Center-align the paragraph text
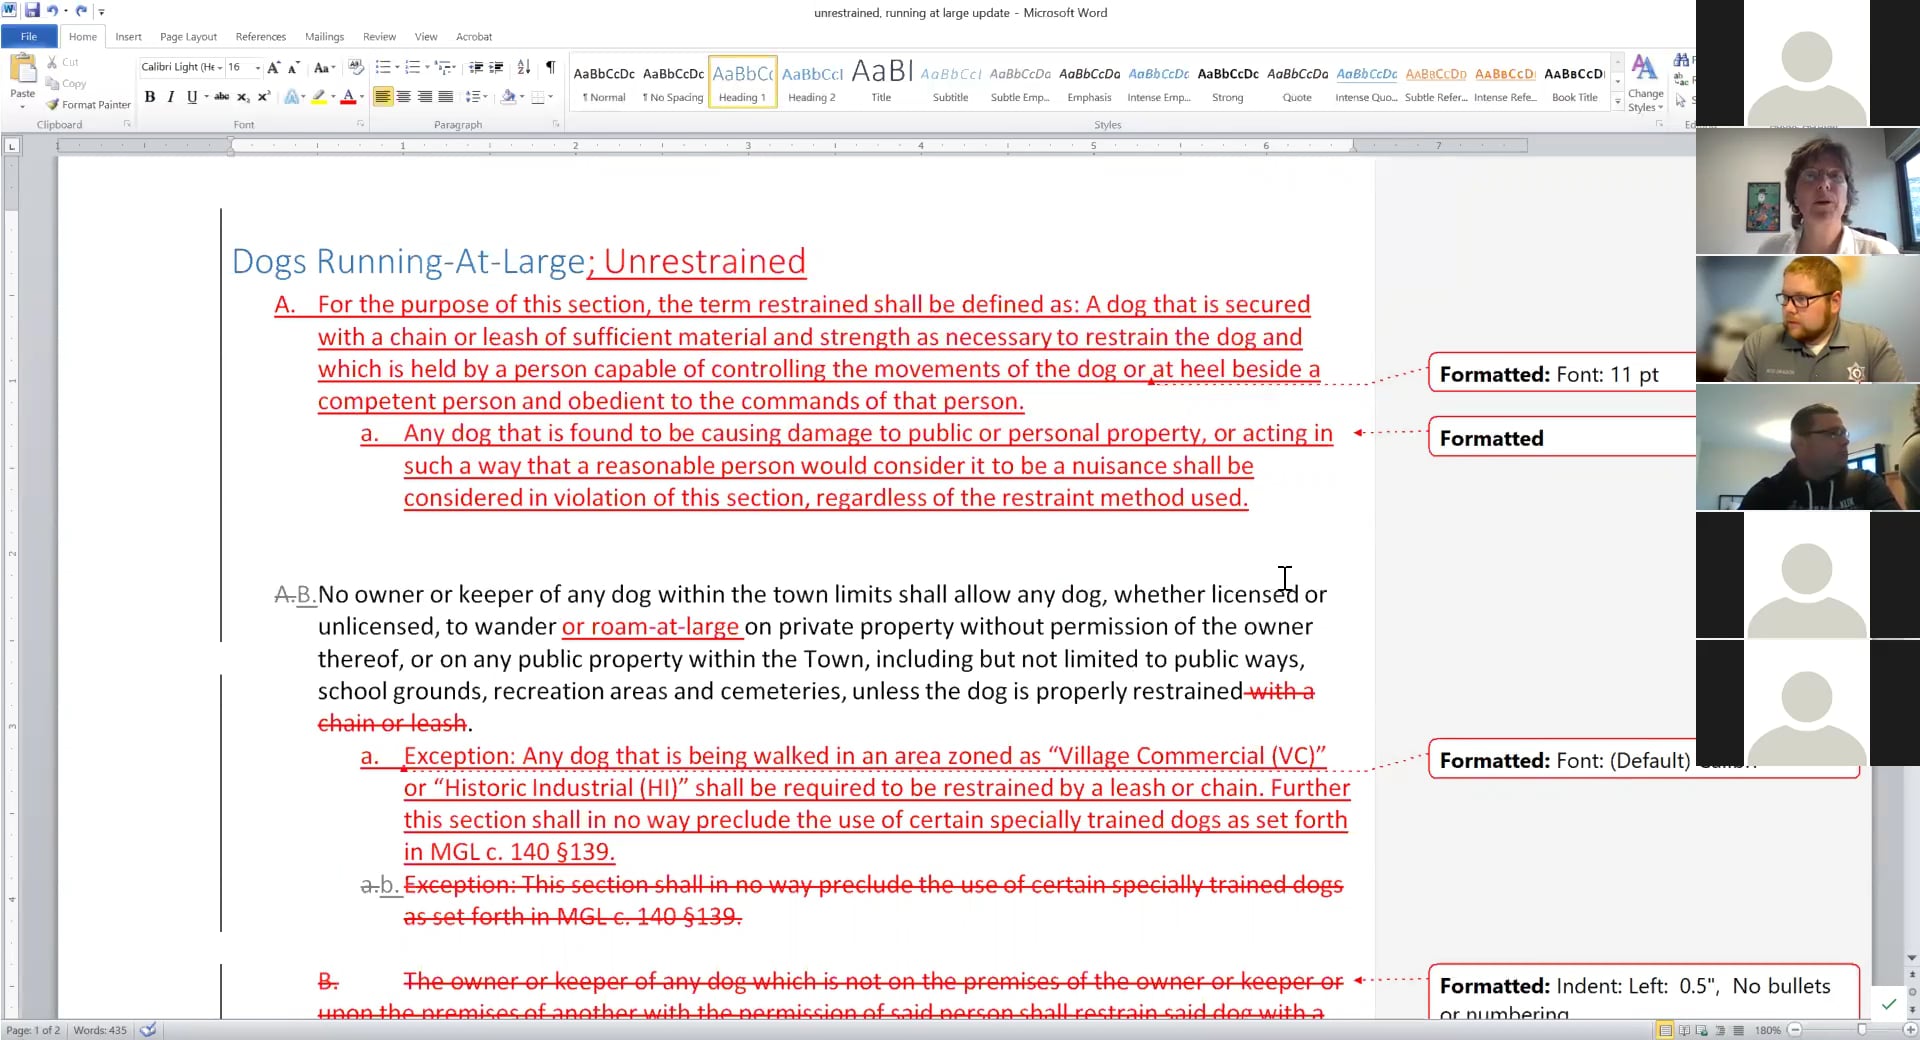 click(x=404, y=97)
